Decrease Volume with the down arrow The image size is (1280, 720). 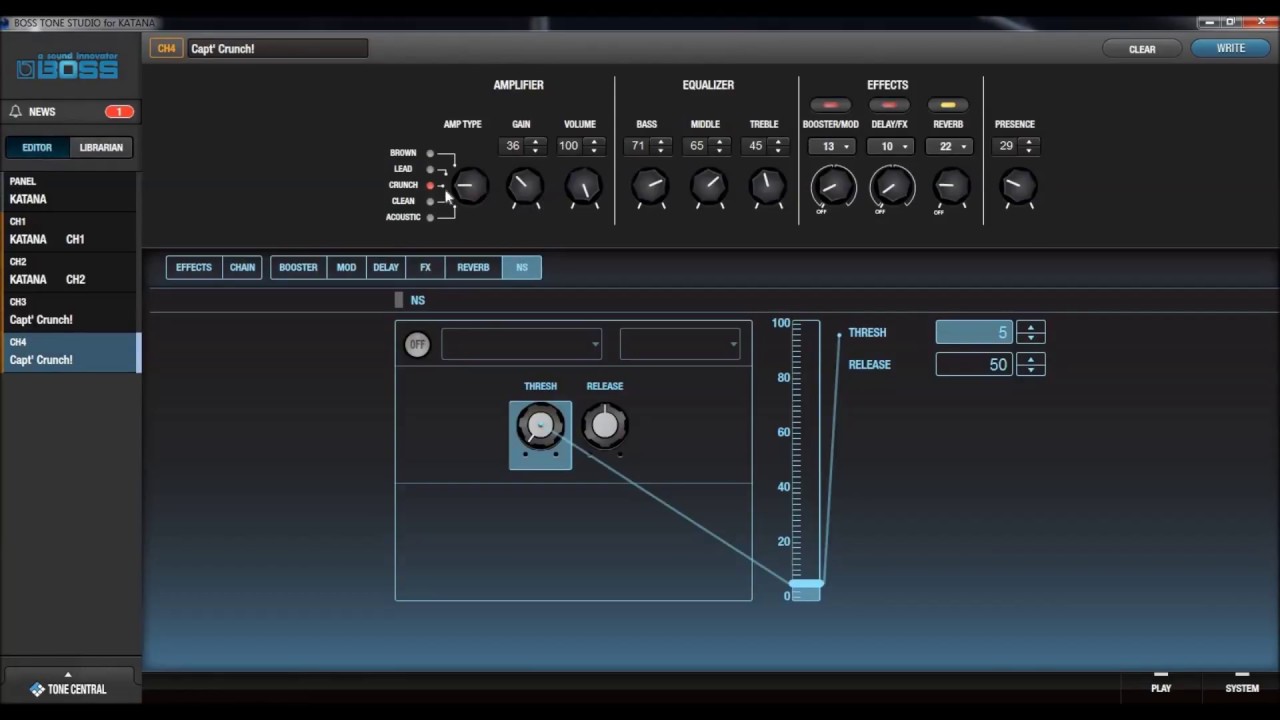(594, 150)
